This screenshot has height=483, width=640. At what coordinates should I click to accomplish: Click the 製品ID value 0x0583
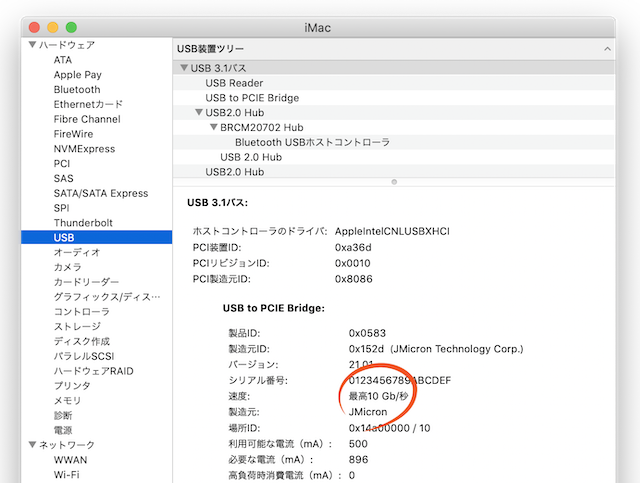(367, 333)
